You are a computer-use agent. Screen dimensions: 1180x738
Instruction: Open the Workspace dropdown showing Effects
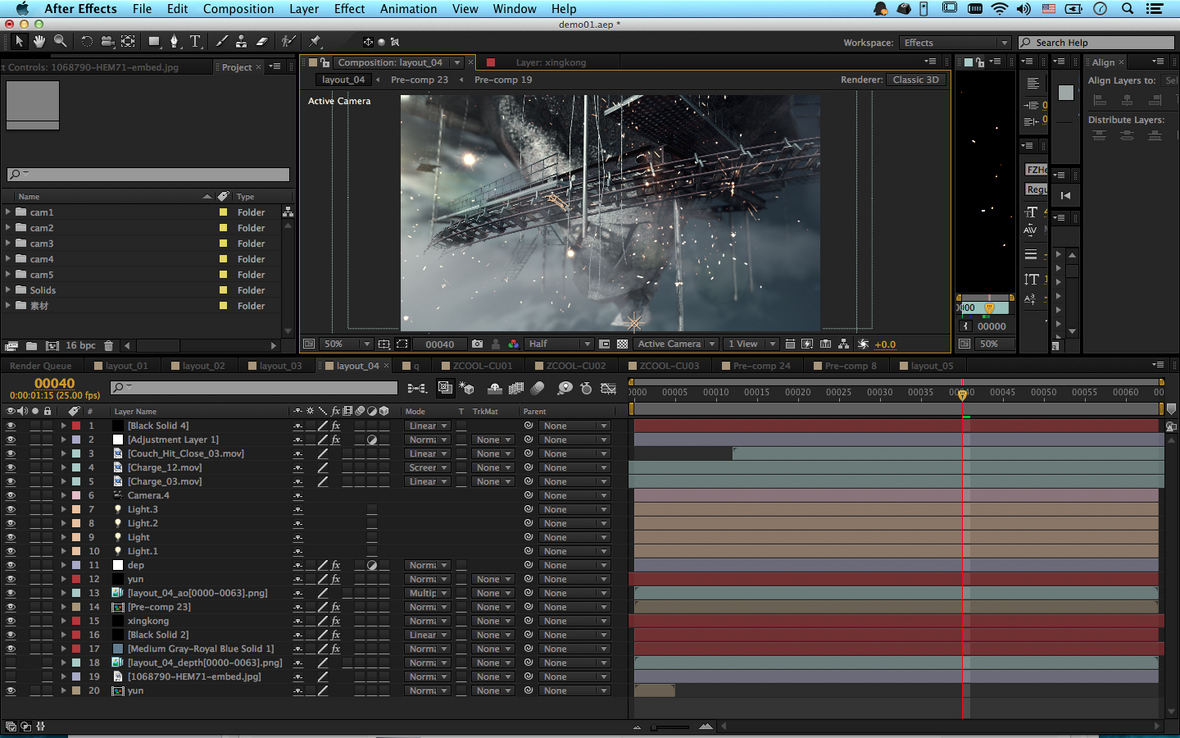tap(955, 43)
